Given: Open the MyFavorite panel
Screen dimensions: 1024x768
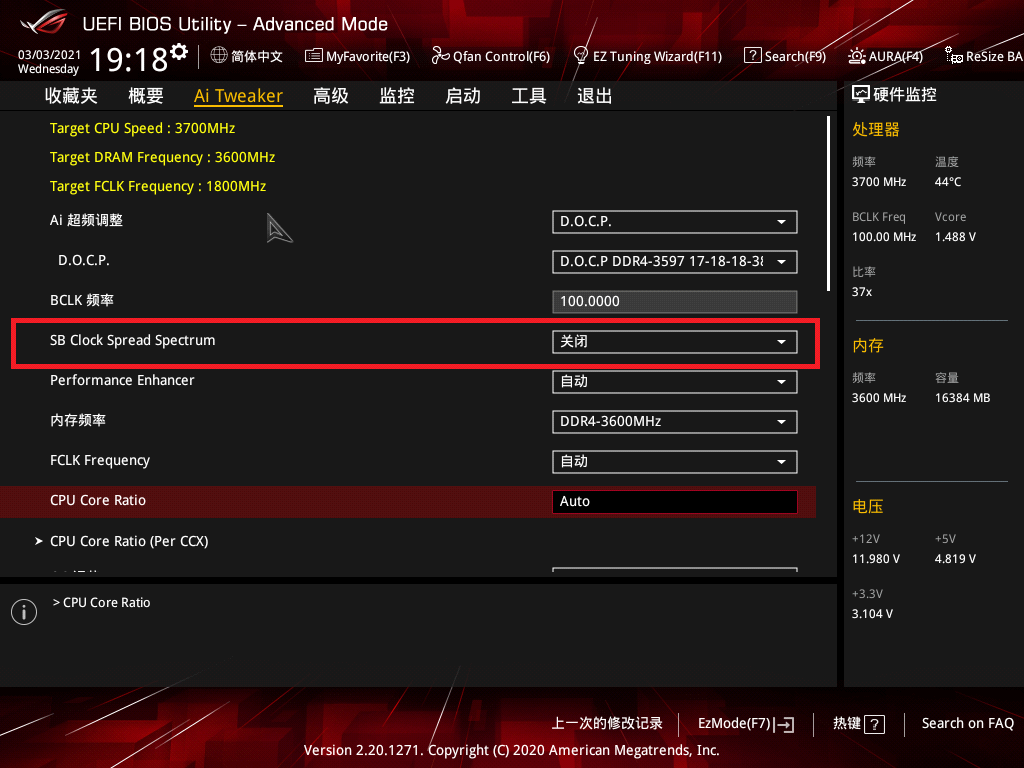Looking at the screenshot, I should pos(357,56).
